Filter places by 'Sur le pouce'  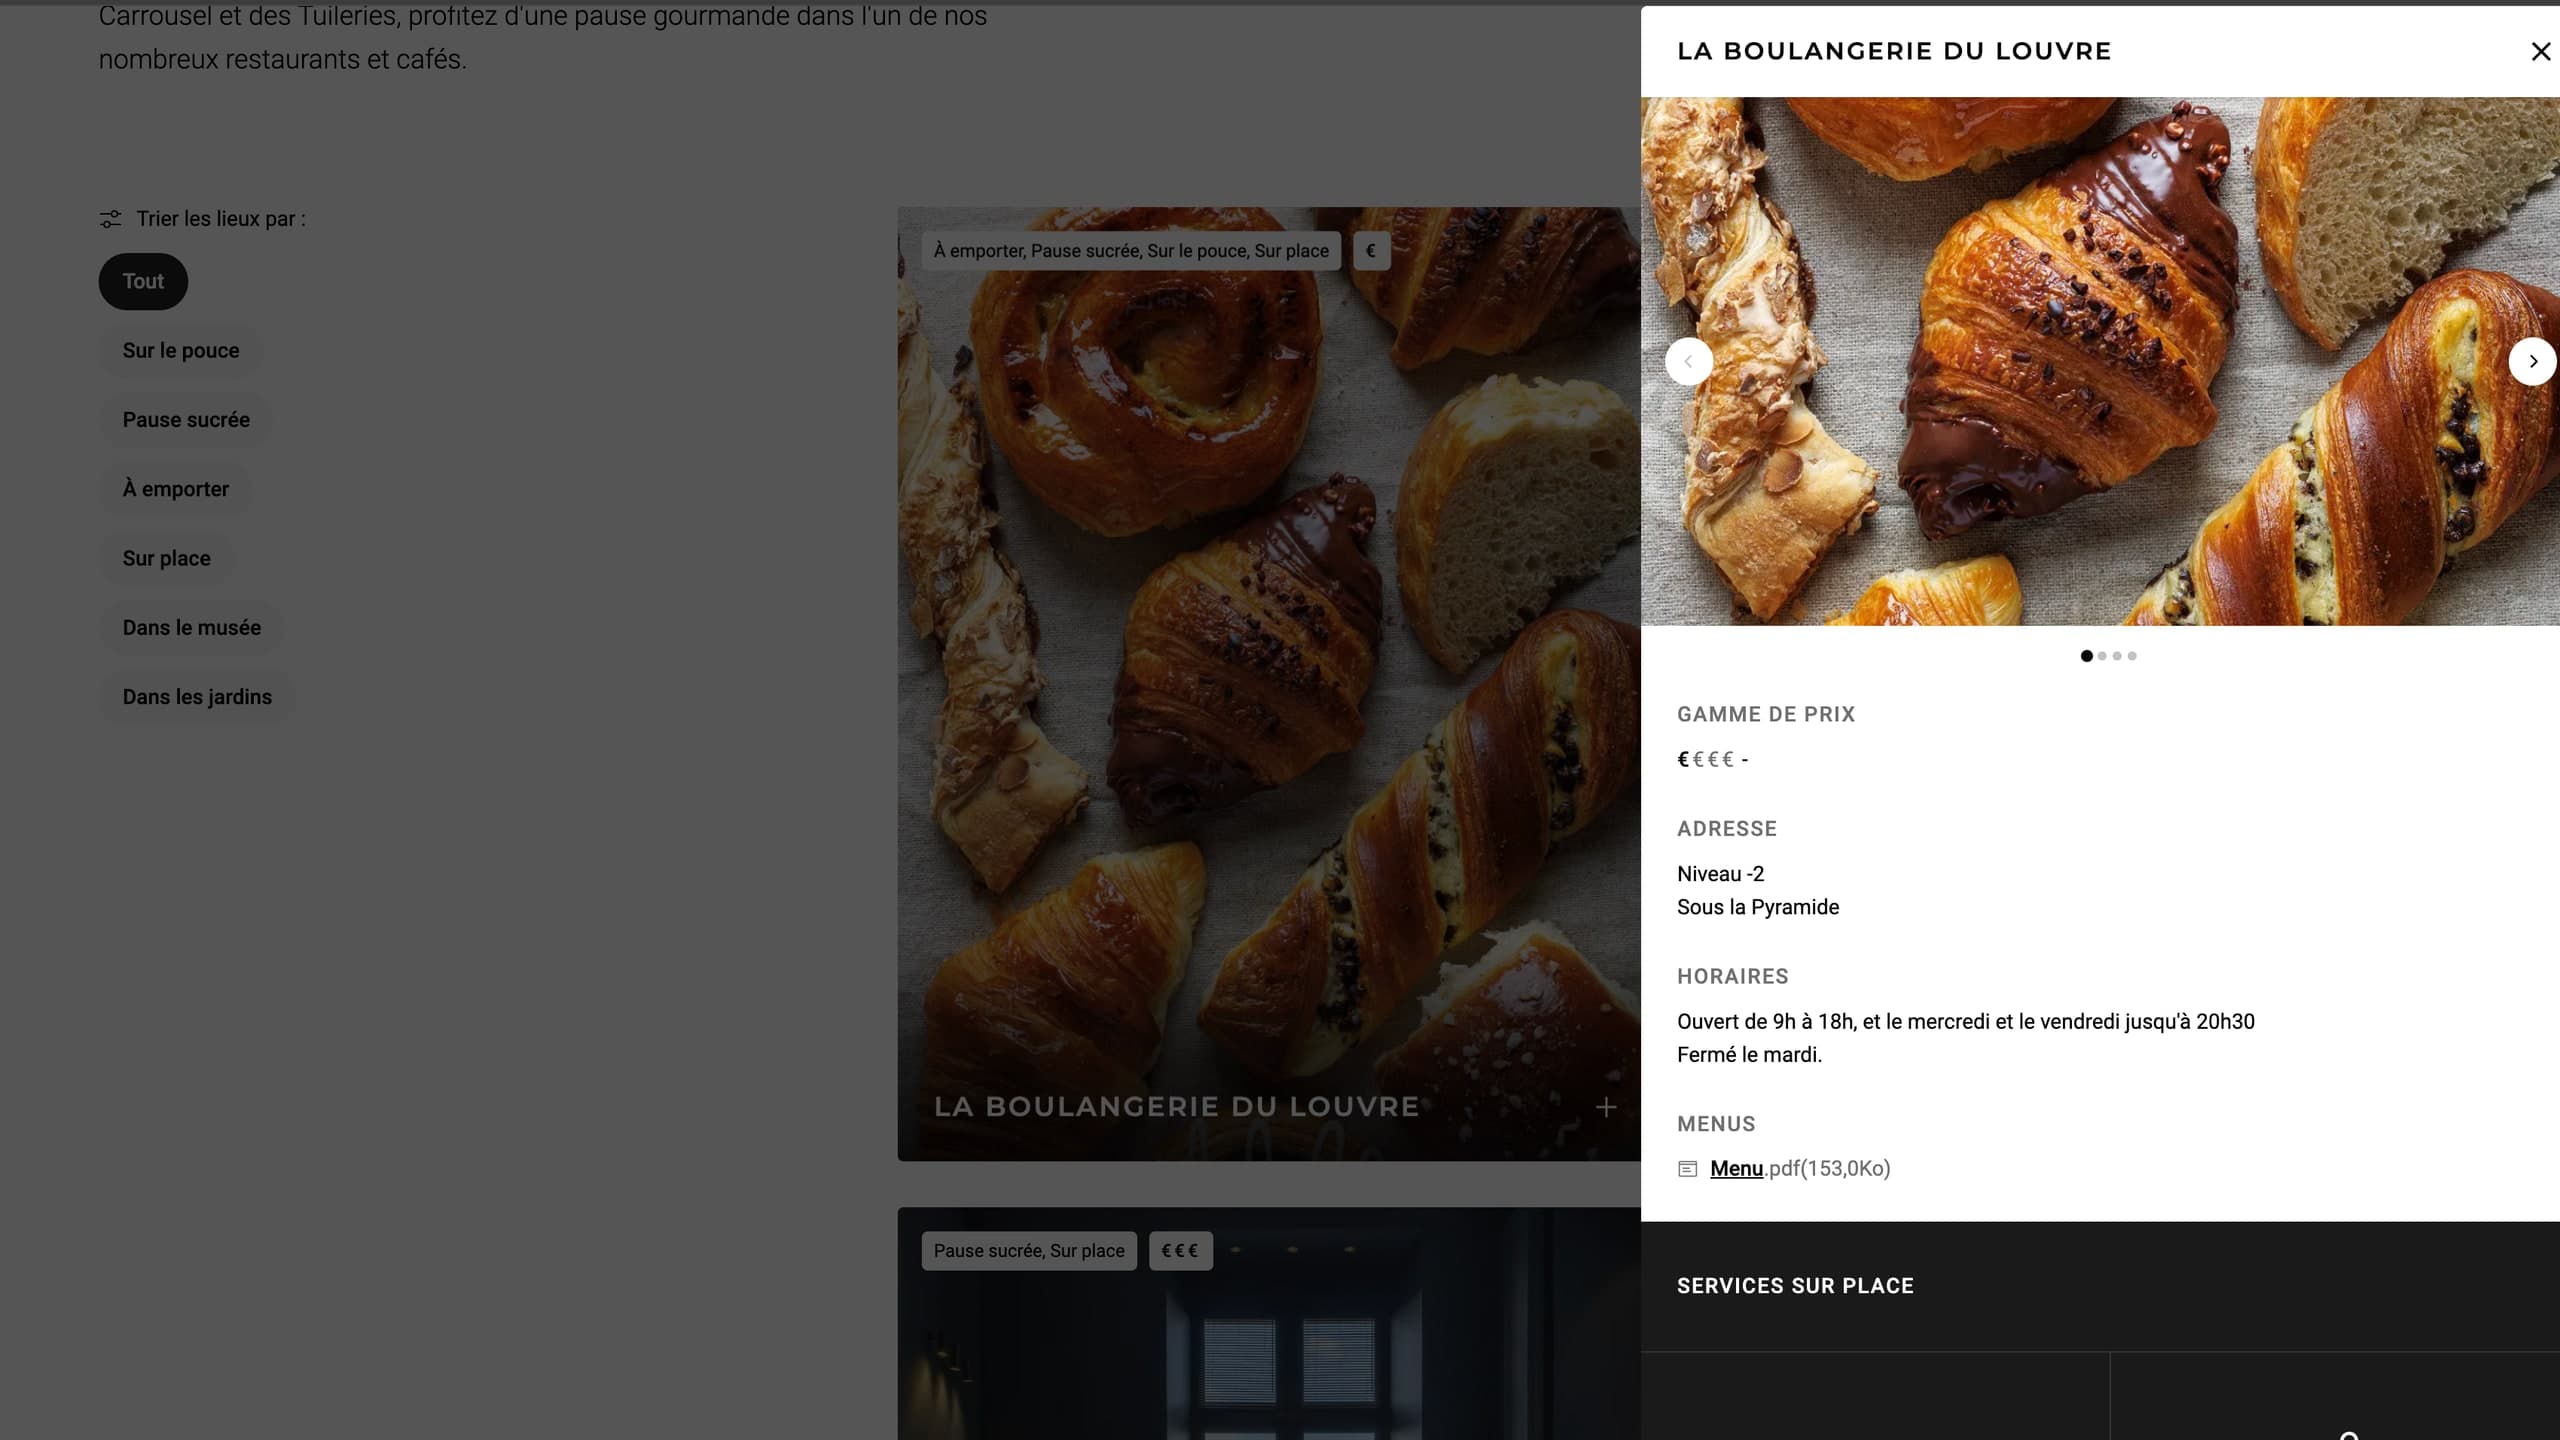click(x=181, y=350)
